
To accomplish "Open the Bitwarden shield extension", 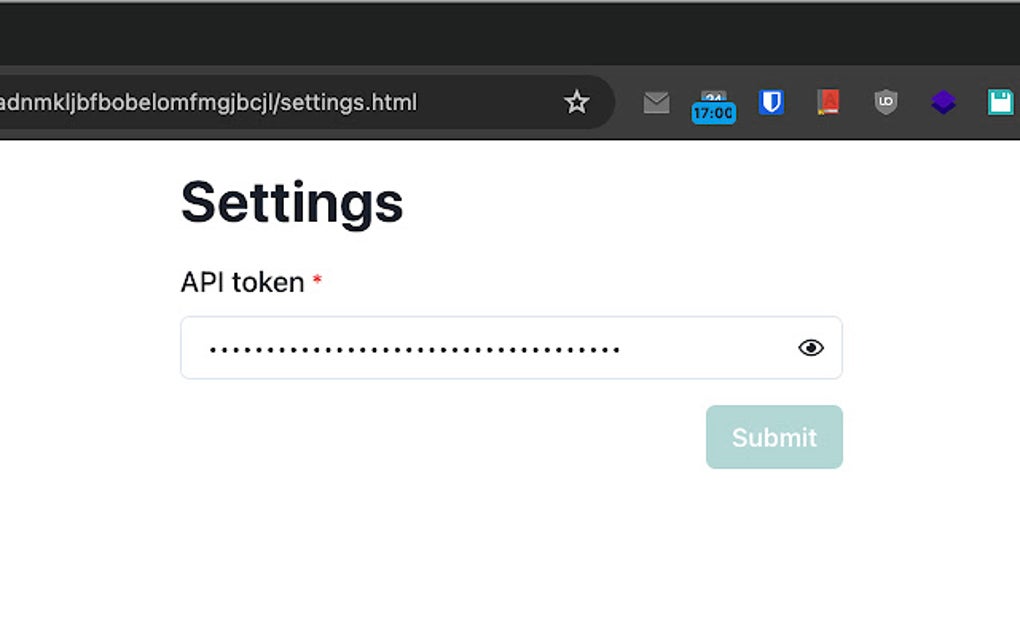I will pos(771,102).
